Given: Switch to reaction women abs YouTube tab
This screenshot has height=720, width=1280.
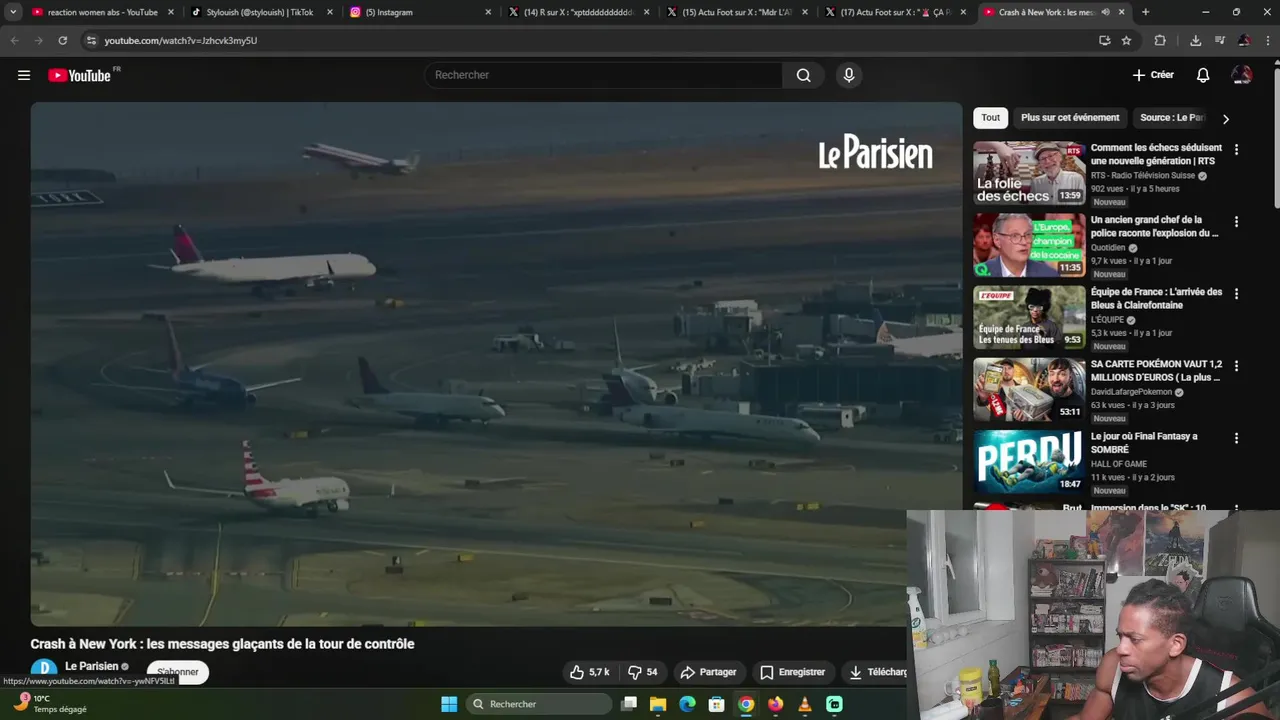Looking at the screenshot, I should (x=100, y=12).
